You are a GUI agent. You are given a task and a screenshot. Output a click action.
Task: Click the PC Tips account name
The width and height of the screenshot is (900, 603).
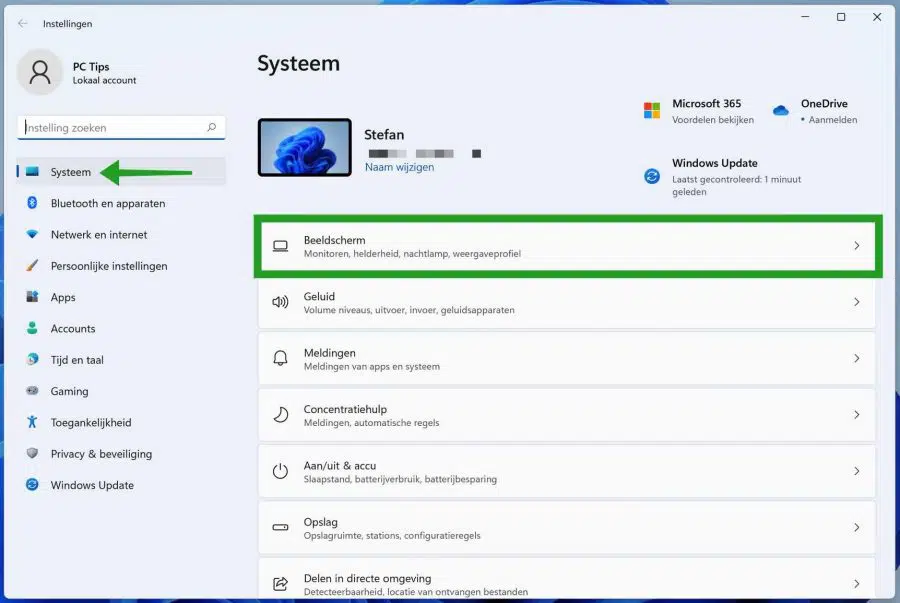(91, 67)
